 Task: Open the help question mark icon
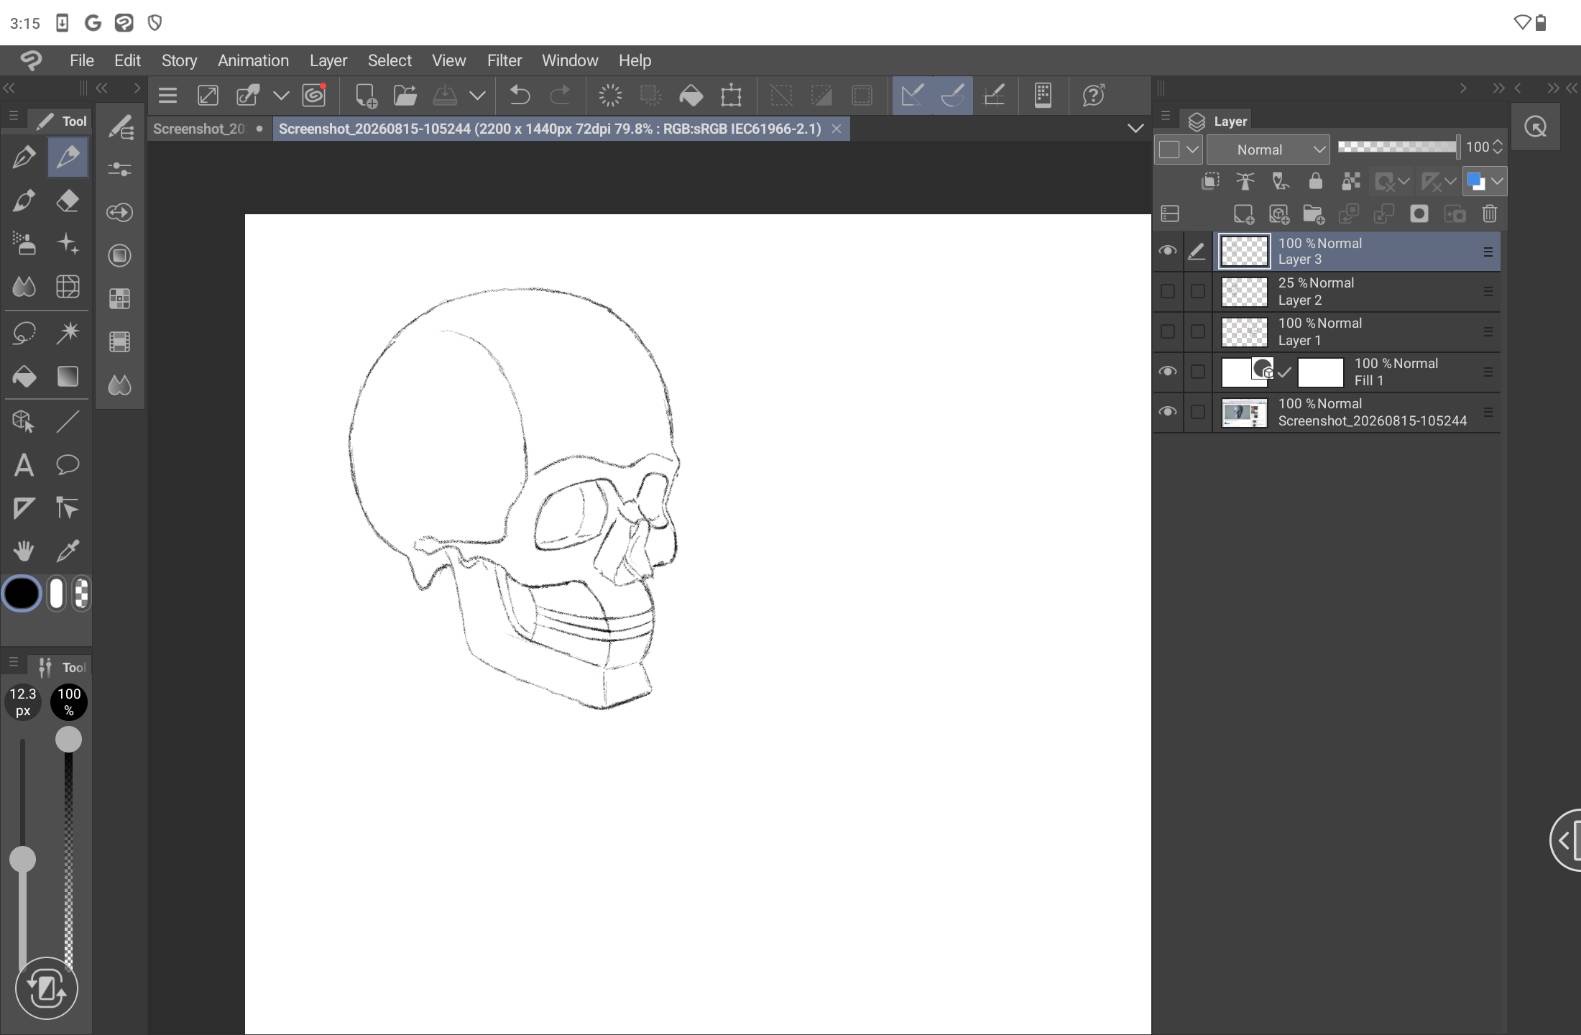(x=1094, y=95)
